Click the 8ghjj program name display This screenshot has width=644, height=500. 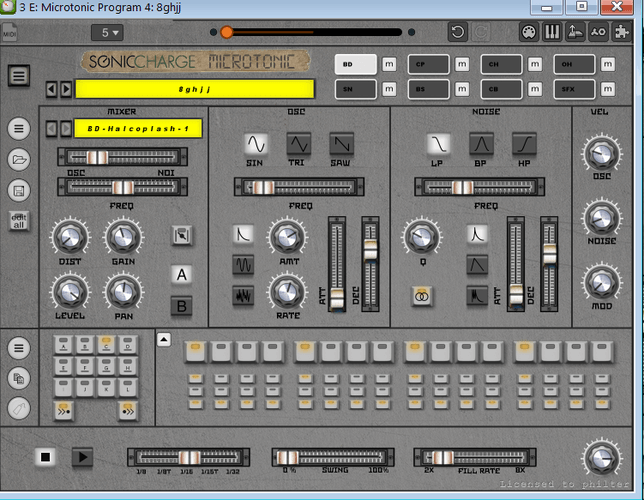tap(195, 89)
